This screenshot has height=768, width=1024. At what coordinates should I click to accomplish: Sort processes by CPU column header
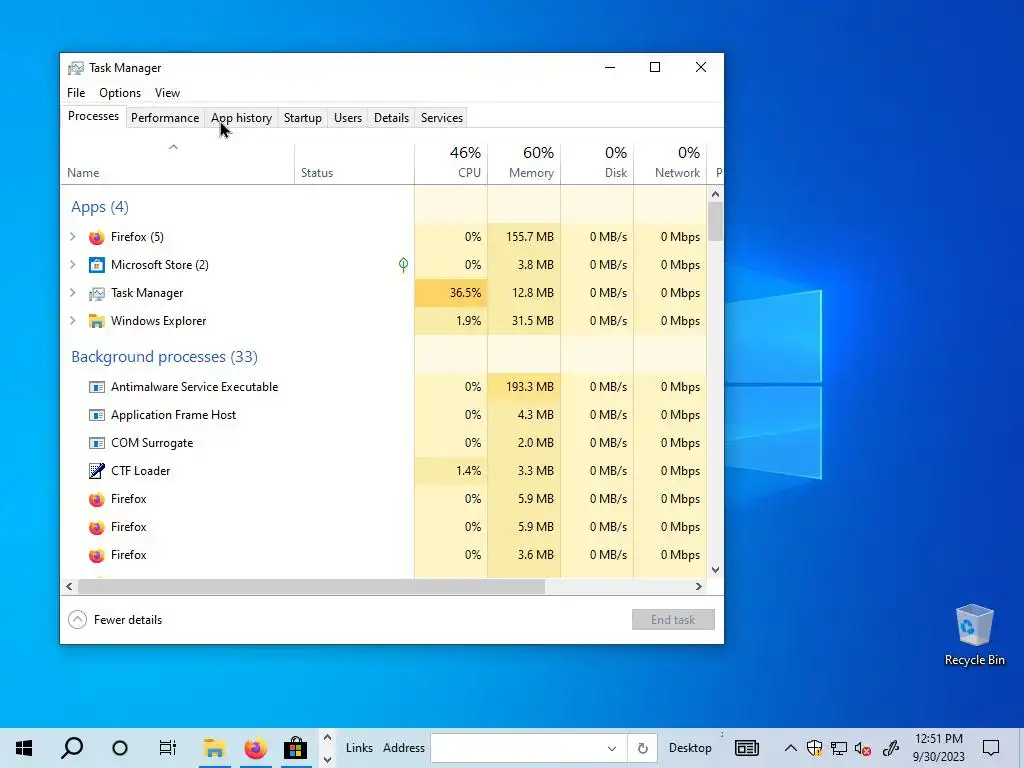click(451, 163)
